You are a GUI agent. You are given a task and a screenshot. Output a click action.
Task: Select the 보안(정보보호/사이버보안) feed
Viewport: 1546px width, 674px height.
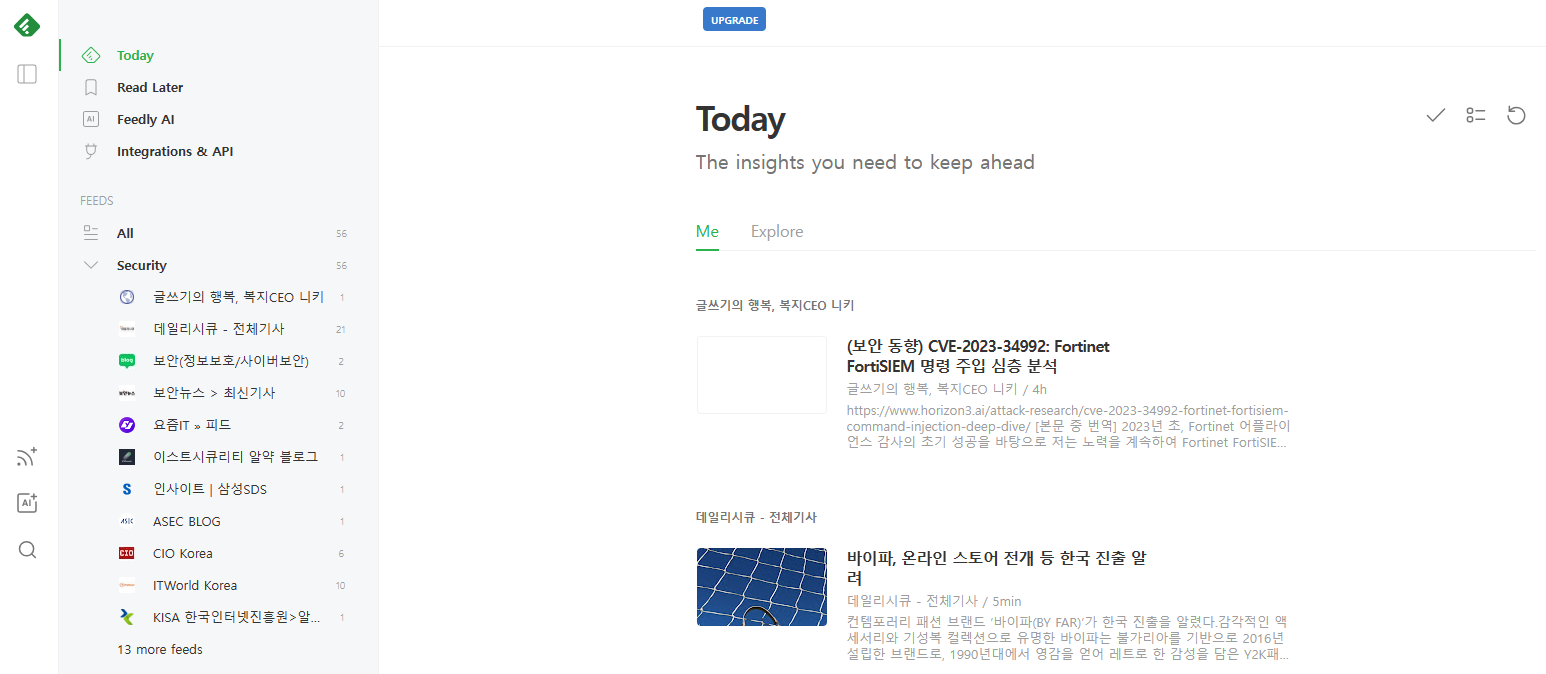[x=231, y=361]
